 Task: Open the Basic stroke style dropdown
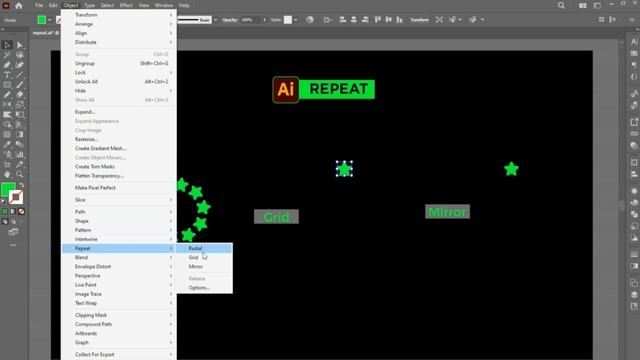point(216,20)
